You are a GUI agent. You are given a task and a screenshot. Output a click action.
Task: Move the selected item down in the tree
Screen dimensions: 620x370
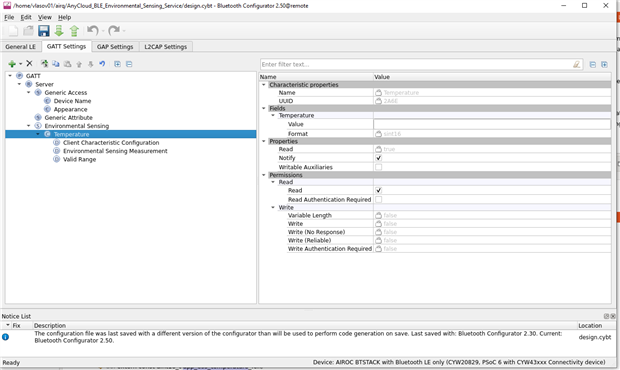pyautogui.click(x=91, y=64)
